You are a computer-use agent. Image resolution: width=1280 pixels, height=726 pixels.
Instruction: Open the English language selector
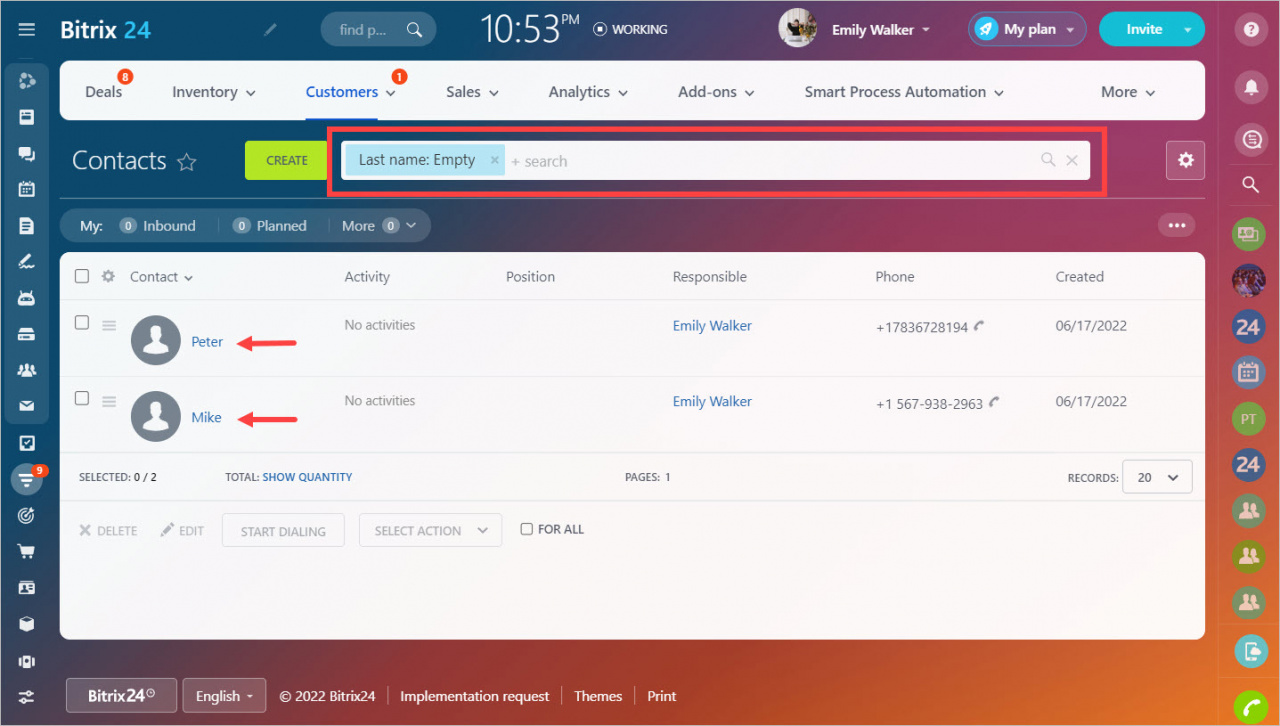[224, 696]
